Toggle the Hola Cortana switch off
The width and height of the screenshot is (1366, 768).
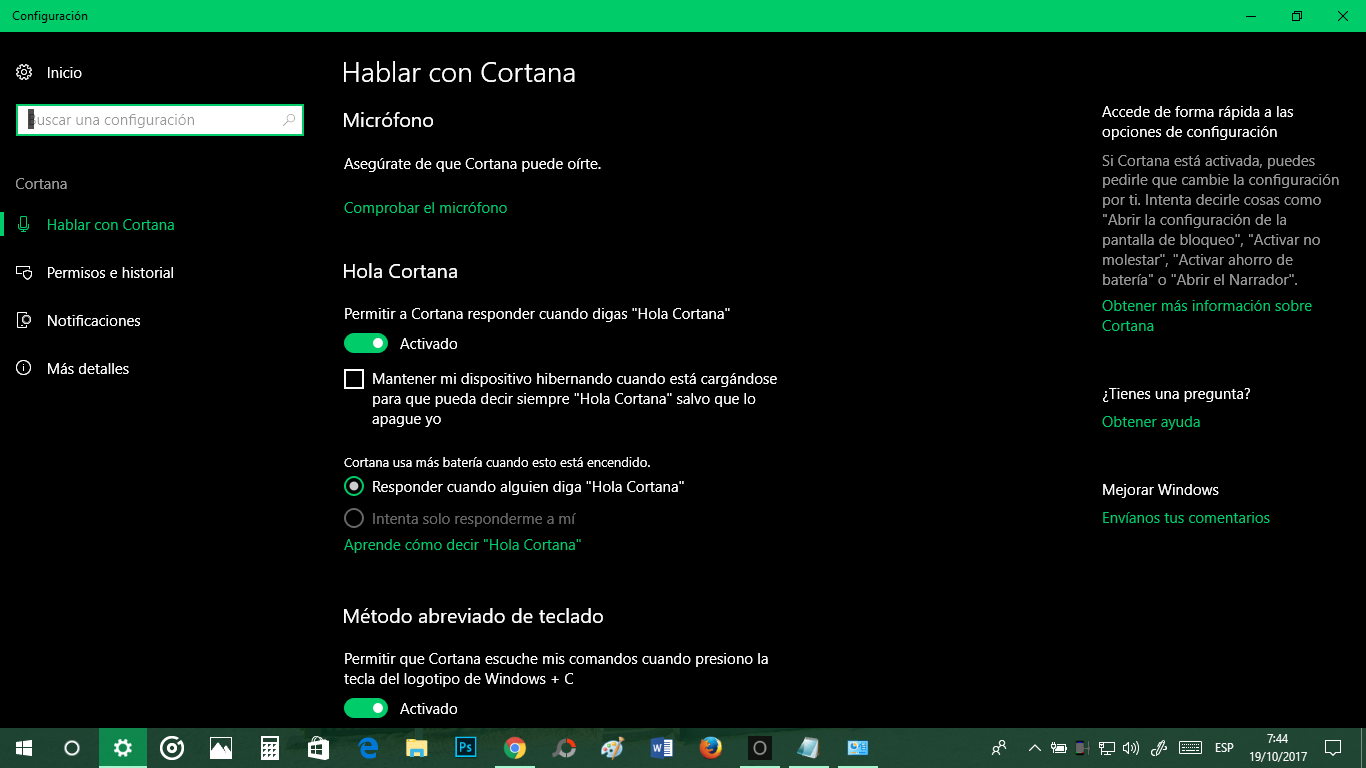click(x=366, y=344)
